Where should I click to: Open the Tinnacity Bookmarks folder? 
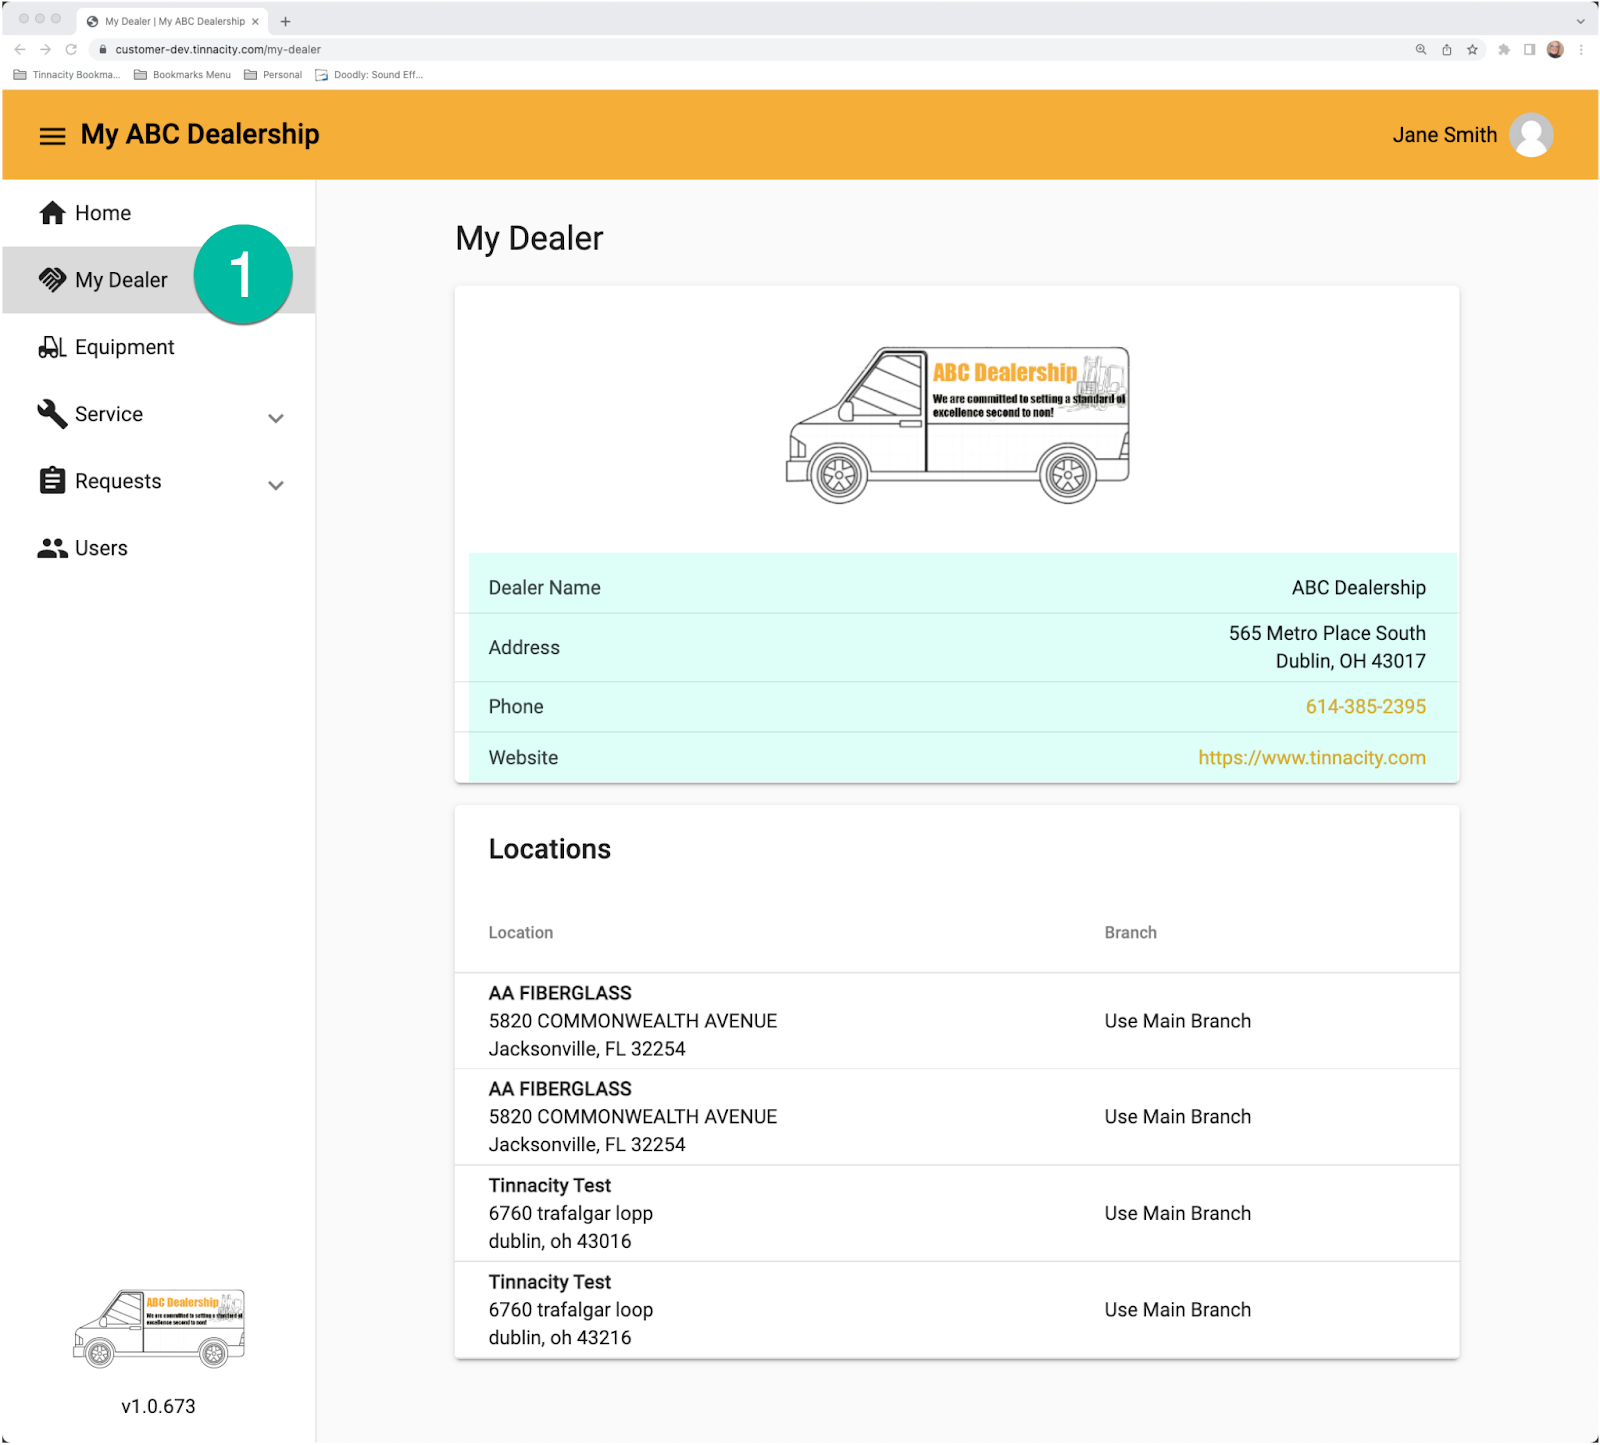coord(67,75)
